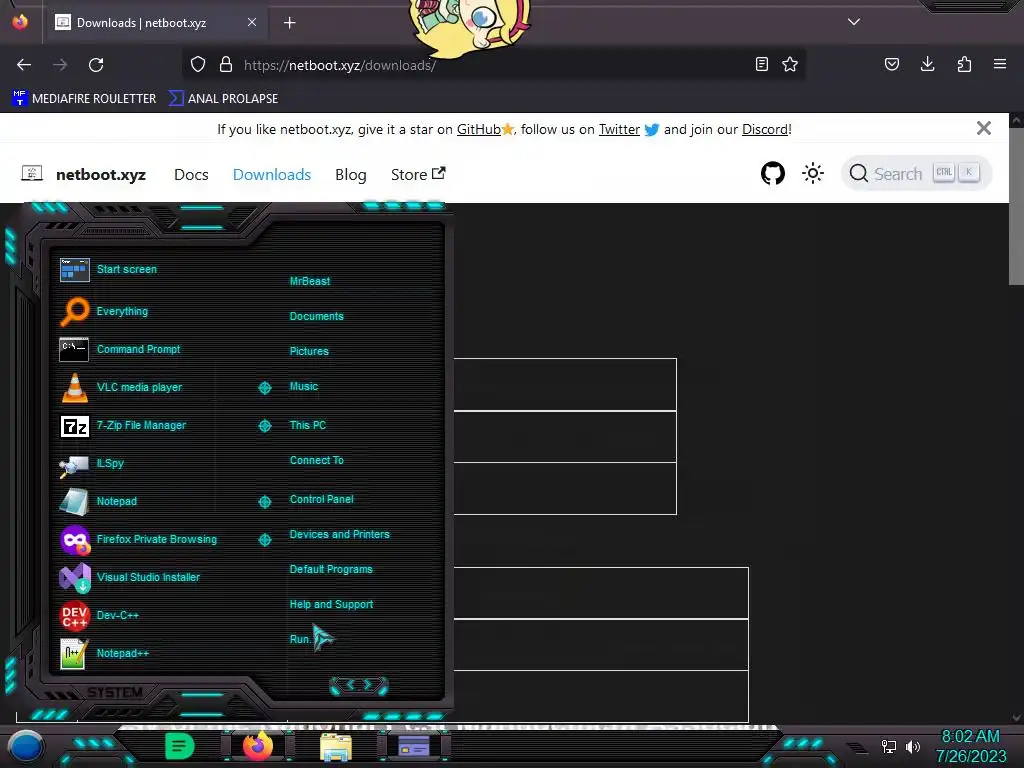Image resolution: width=1024 pixels, height=768 pixels.
Task: List all tabs dropdown
Action: (x=854, y=22)
